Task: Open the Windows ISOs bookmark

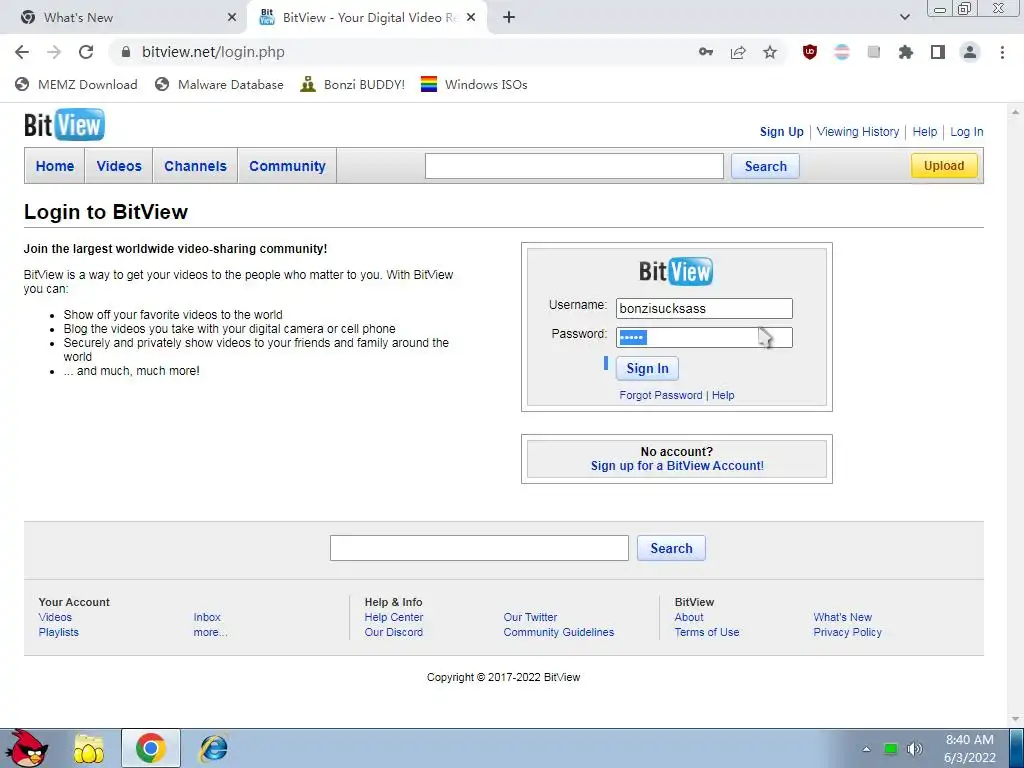Action: (x=474, y=84)
